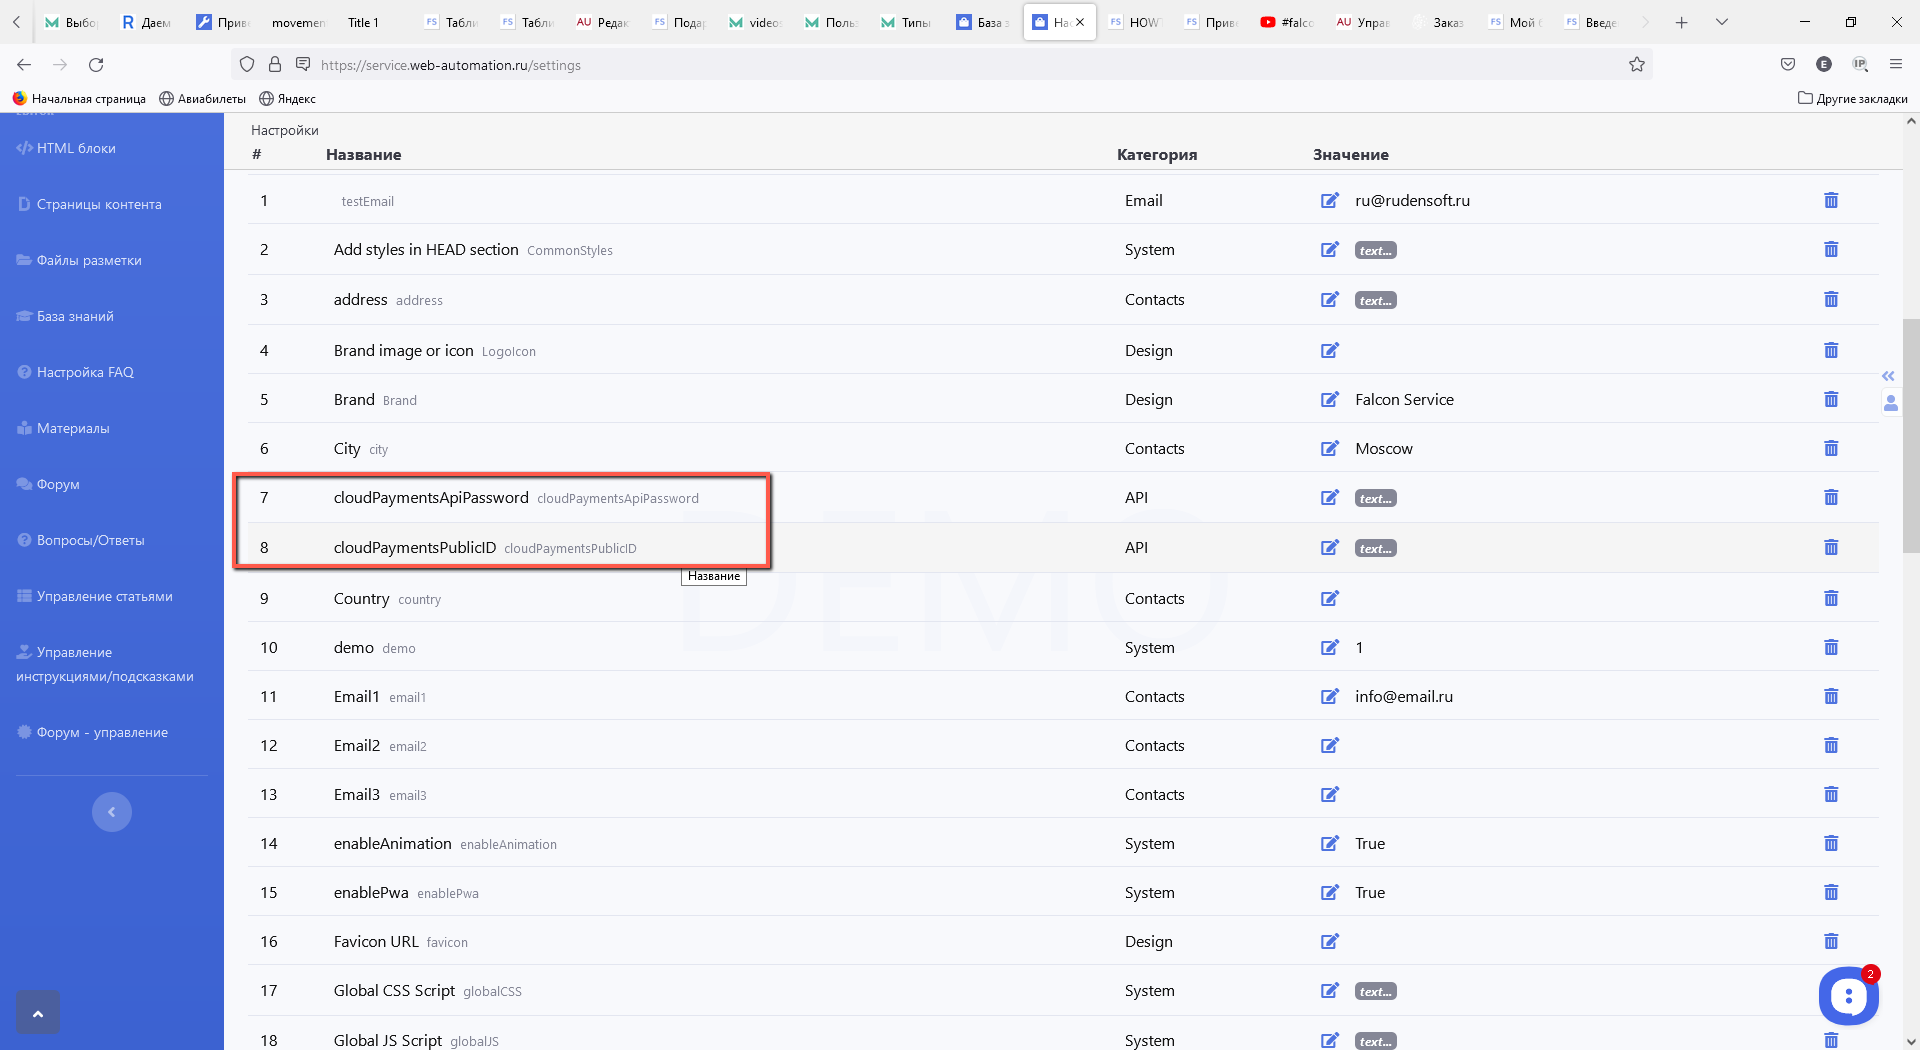
Task: Show text value for Add styles in HEAD
Action: pyautogui.click(x=1375, y=251)
